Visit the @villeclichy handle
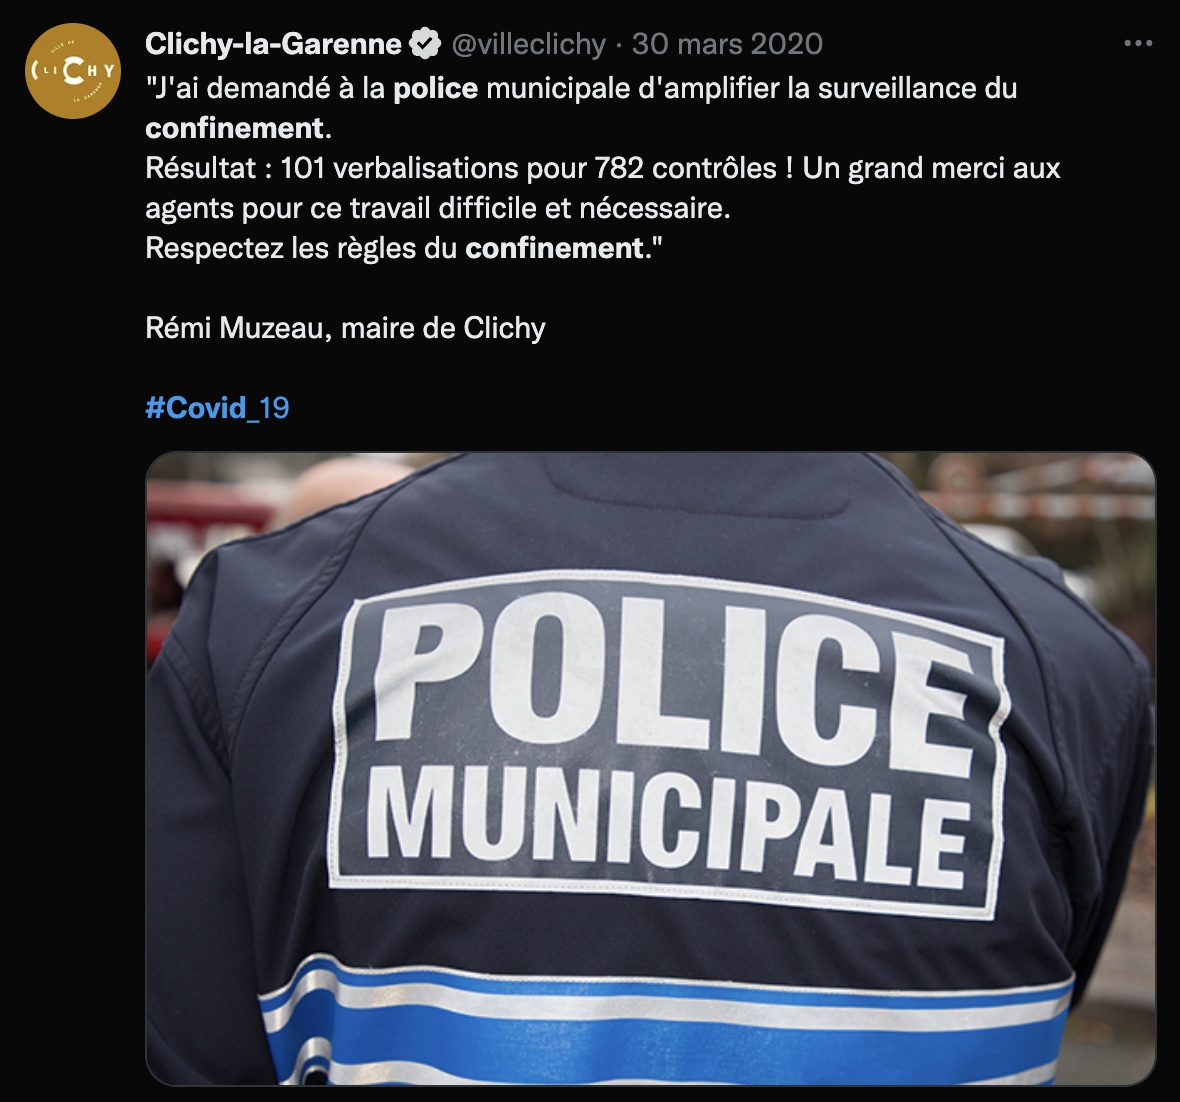 pyautogui.click(x=528, y=44)
